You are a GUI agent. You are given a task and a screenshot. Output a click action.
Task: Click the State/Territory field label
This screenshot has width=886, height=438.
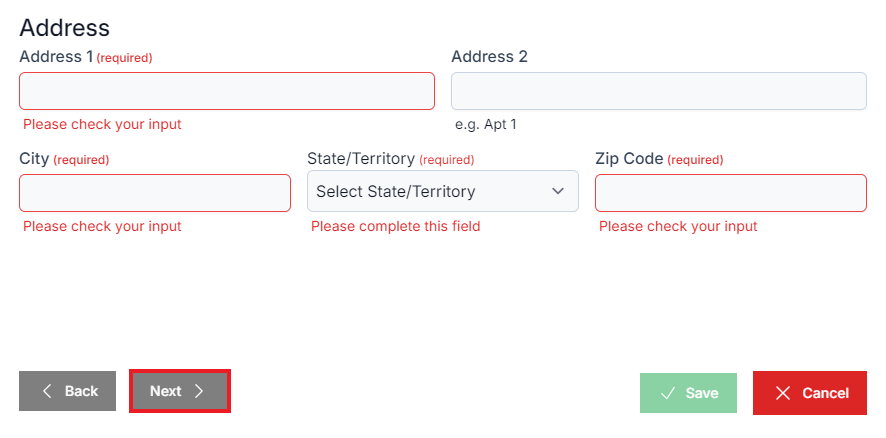360,159
